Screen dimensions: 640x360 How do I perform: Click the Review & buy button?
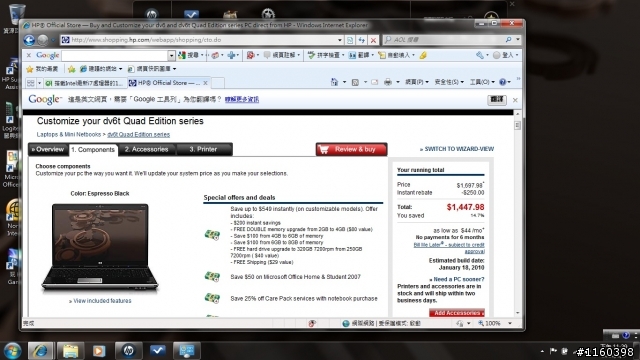(351, 149)
